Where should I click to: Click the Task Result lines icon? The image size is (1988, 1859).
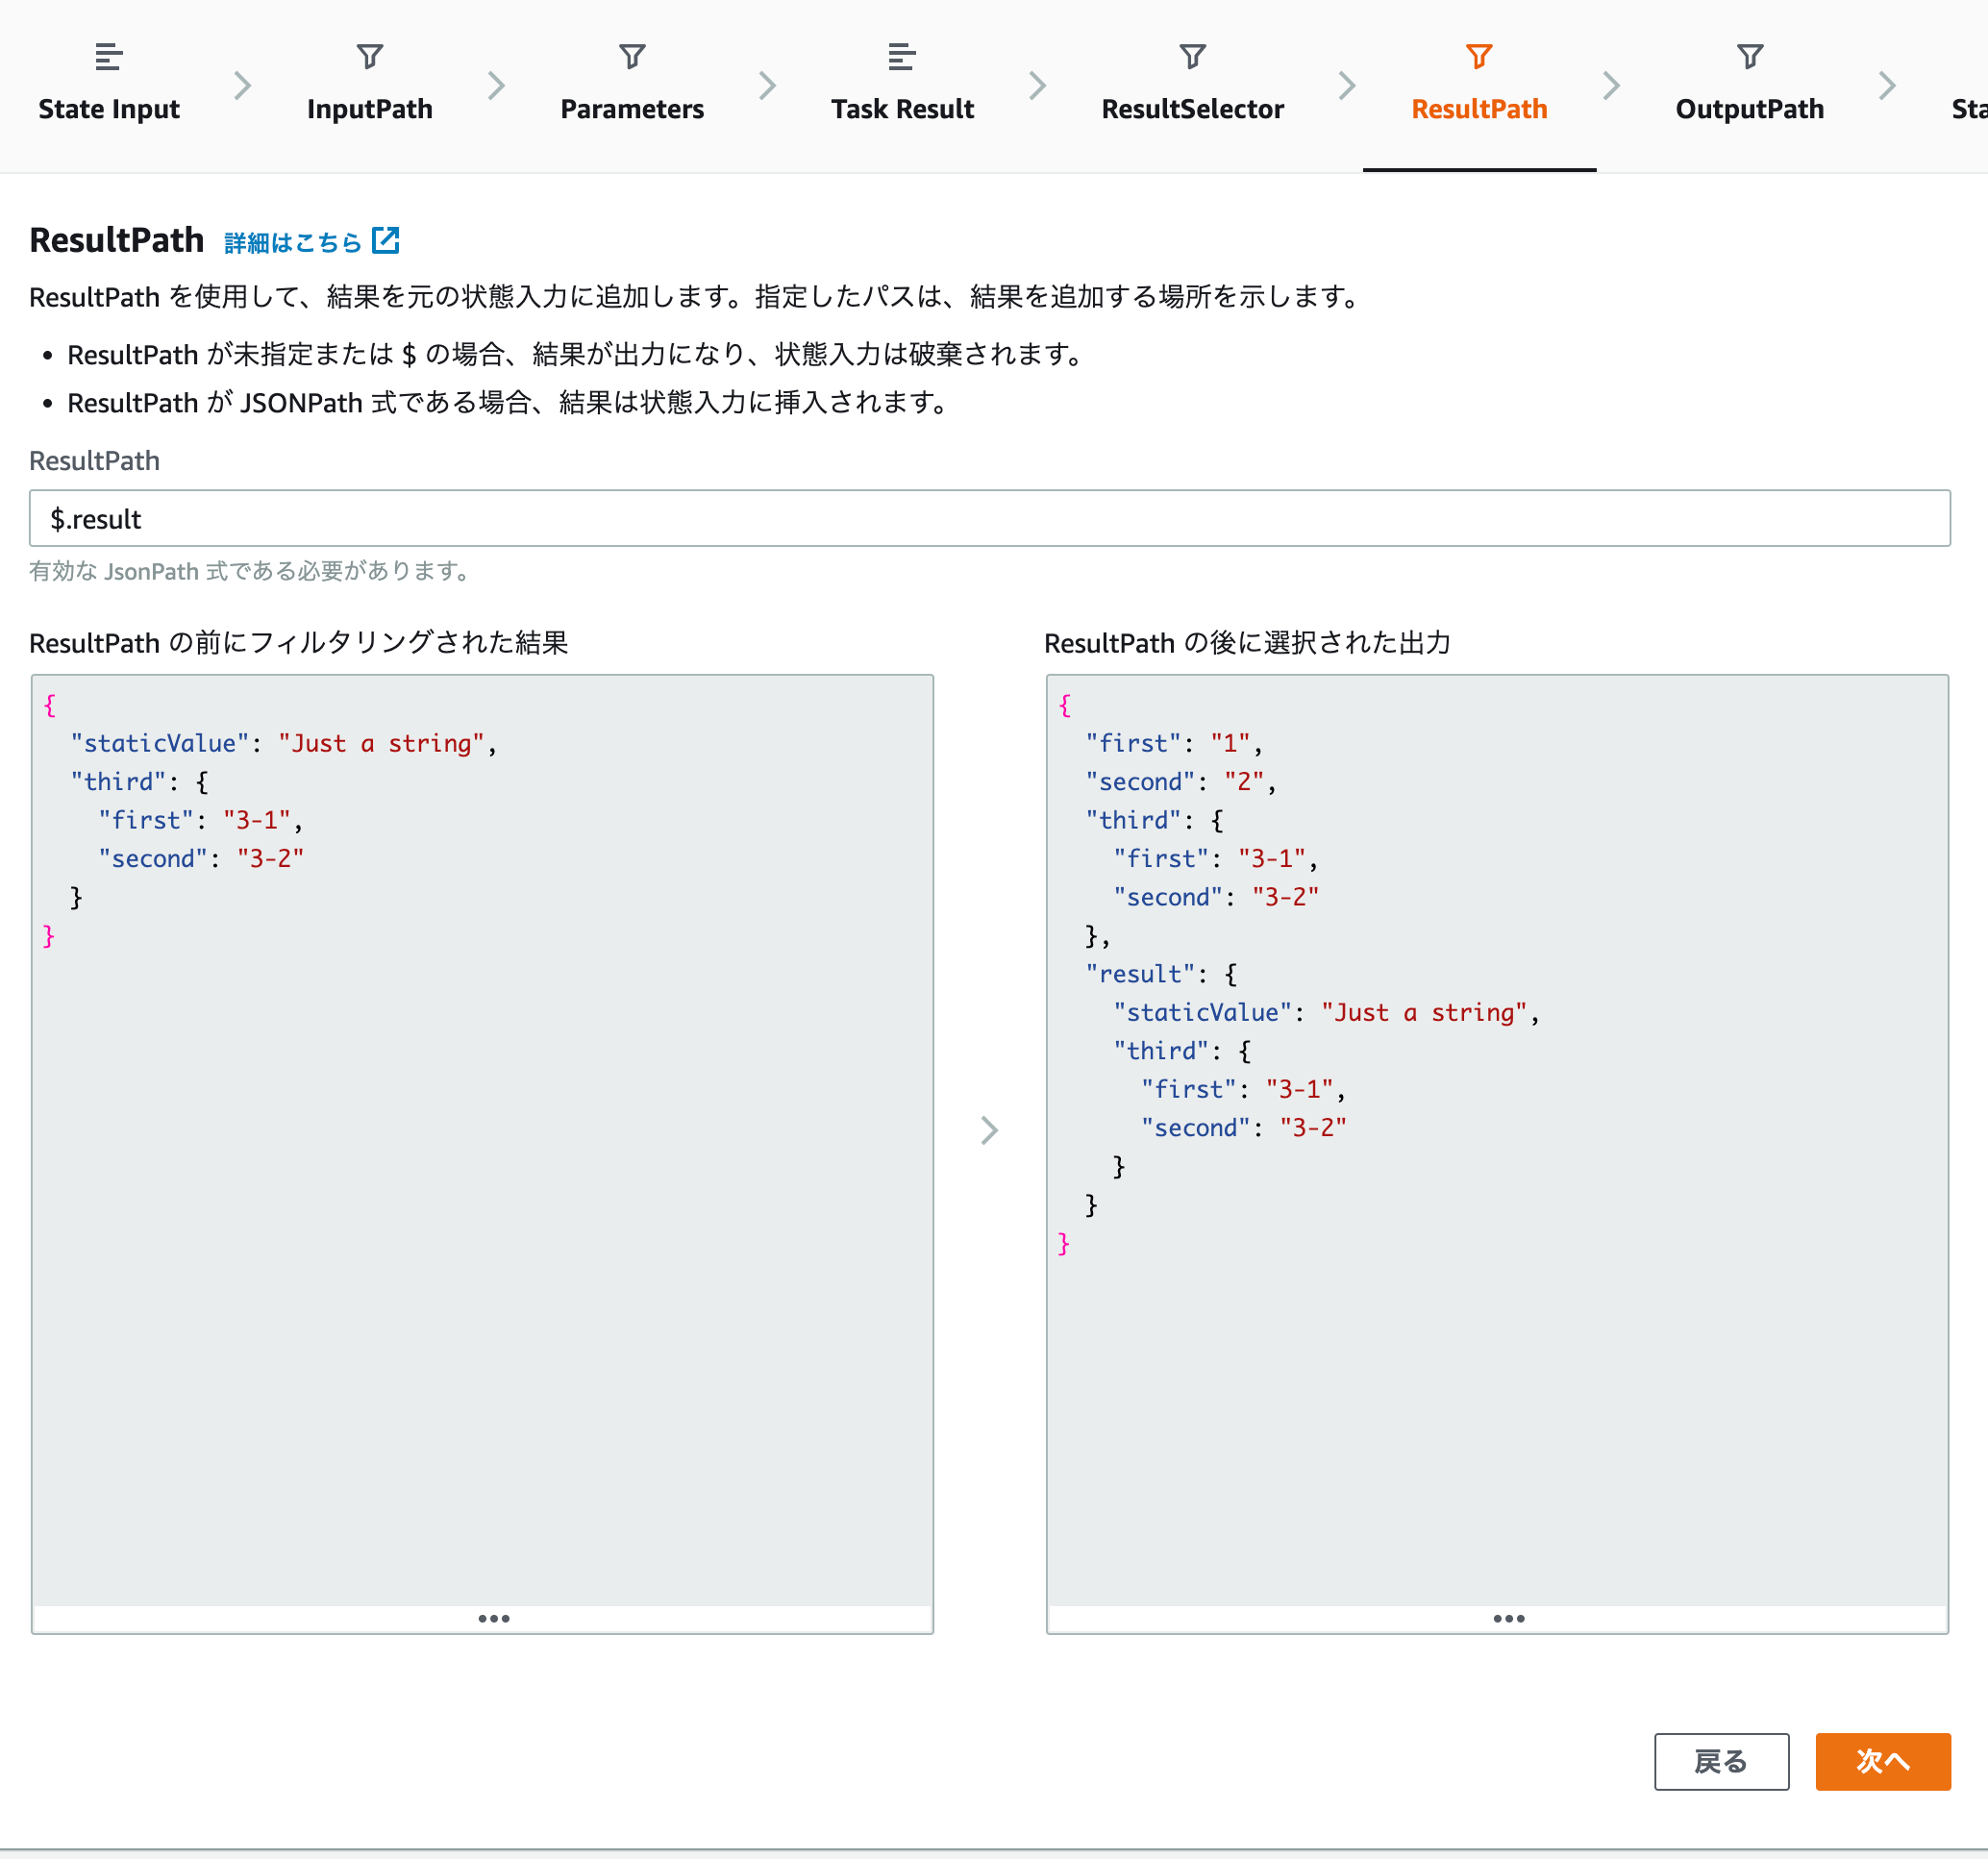[901, 57]
